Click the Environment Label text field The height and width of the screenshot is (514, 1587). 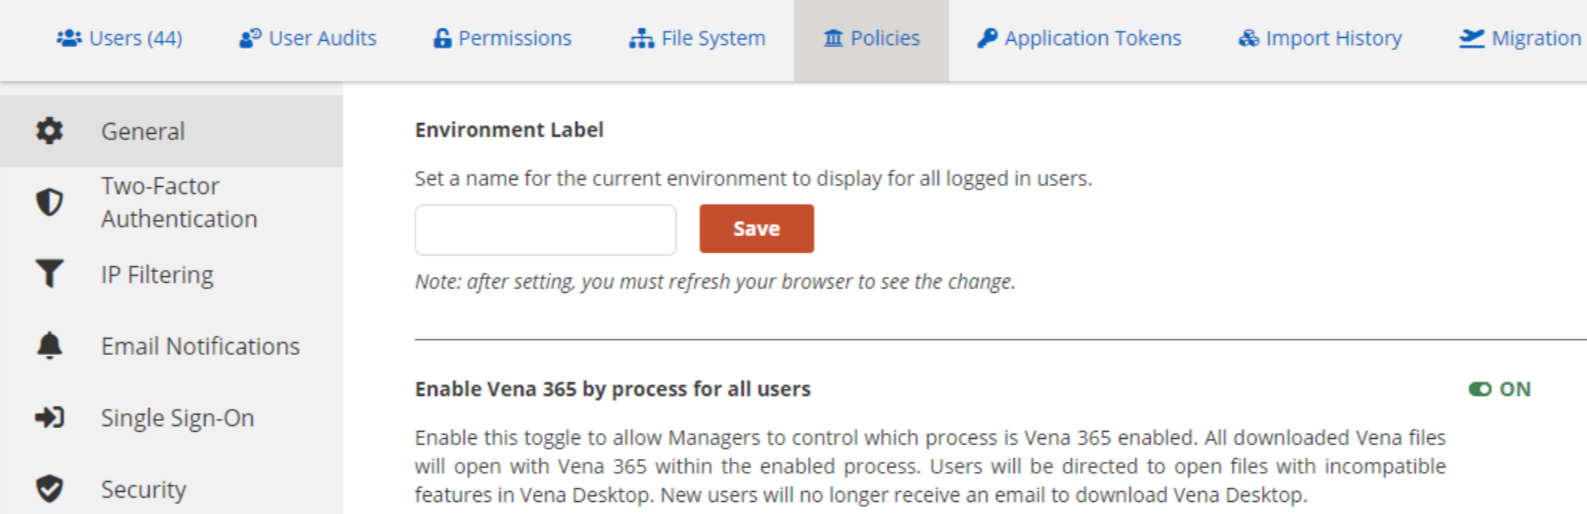(x=546, y=230)
